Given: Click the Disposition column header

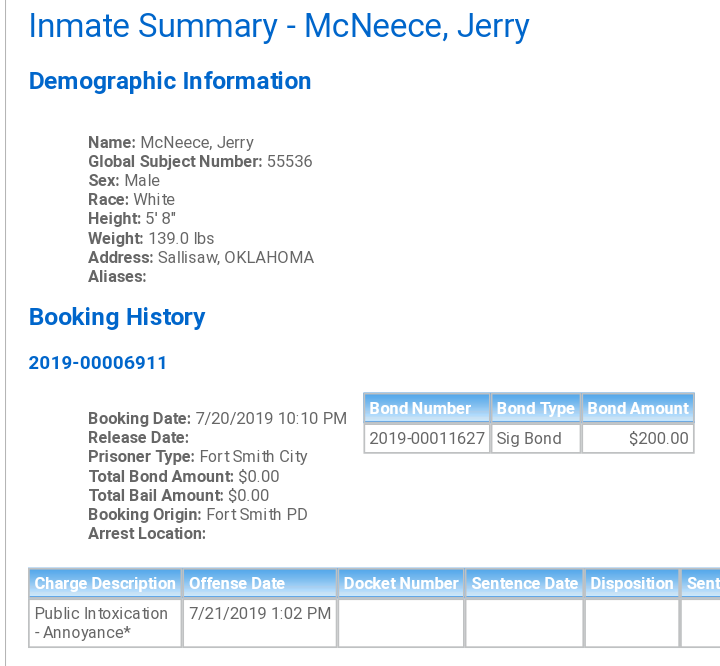Looking at the screenshot, I should [631, 583].
